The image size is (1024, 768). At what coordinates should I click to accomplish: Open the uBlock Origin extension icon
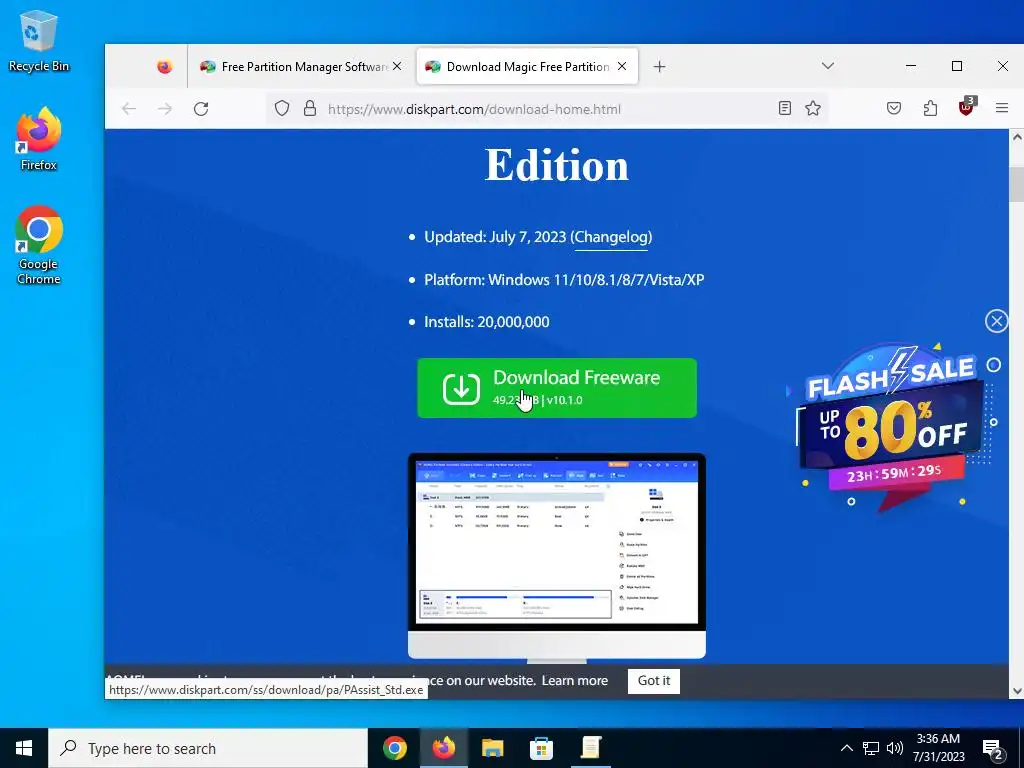tap(967, 107)
